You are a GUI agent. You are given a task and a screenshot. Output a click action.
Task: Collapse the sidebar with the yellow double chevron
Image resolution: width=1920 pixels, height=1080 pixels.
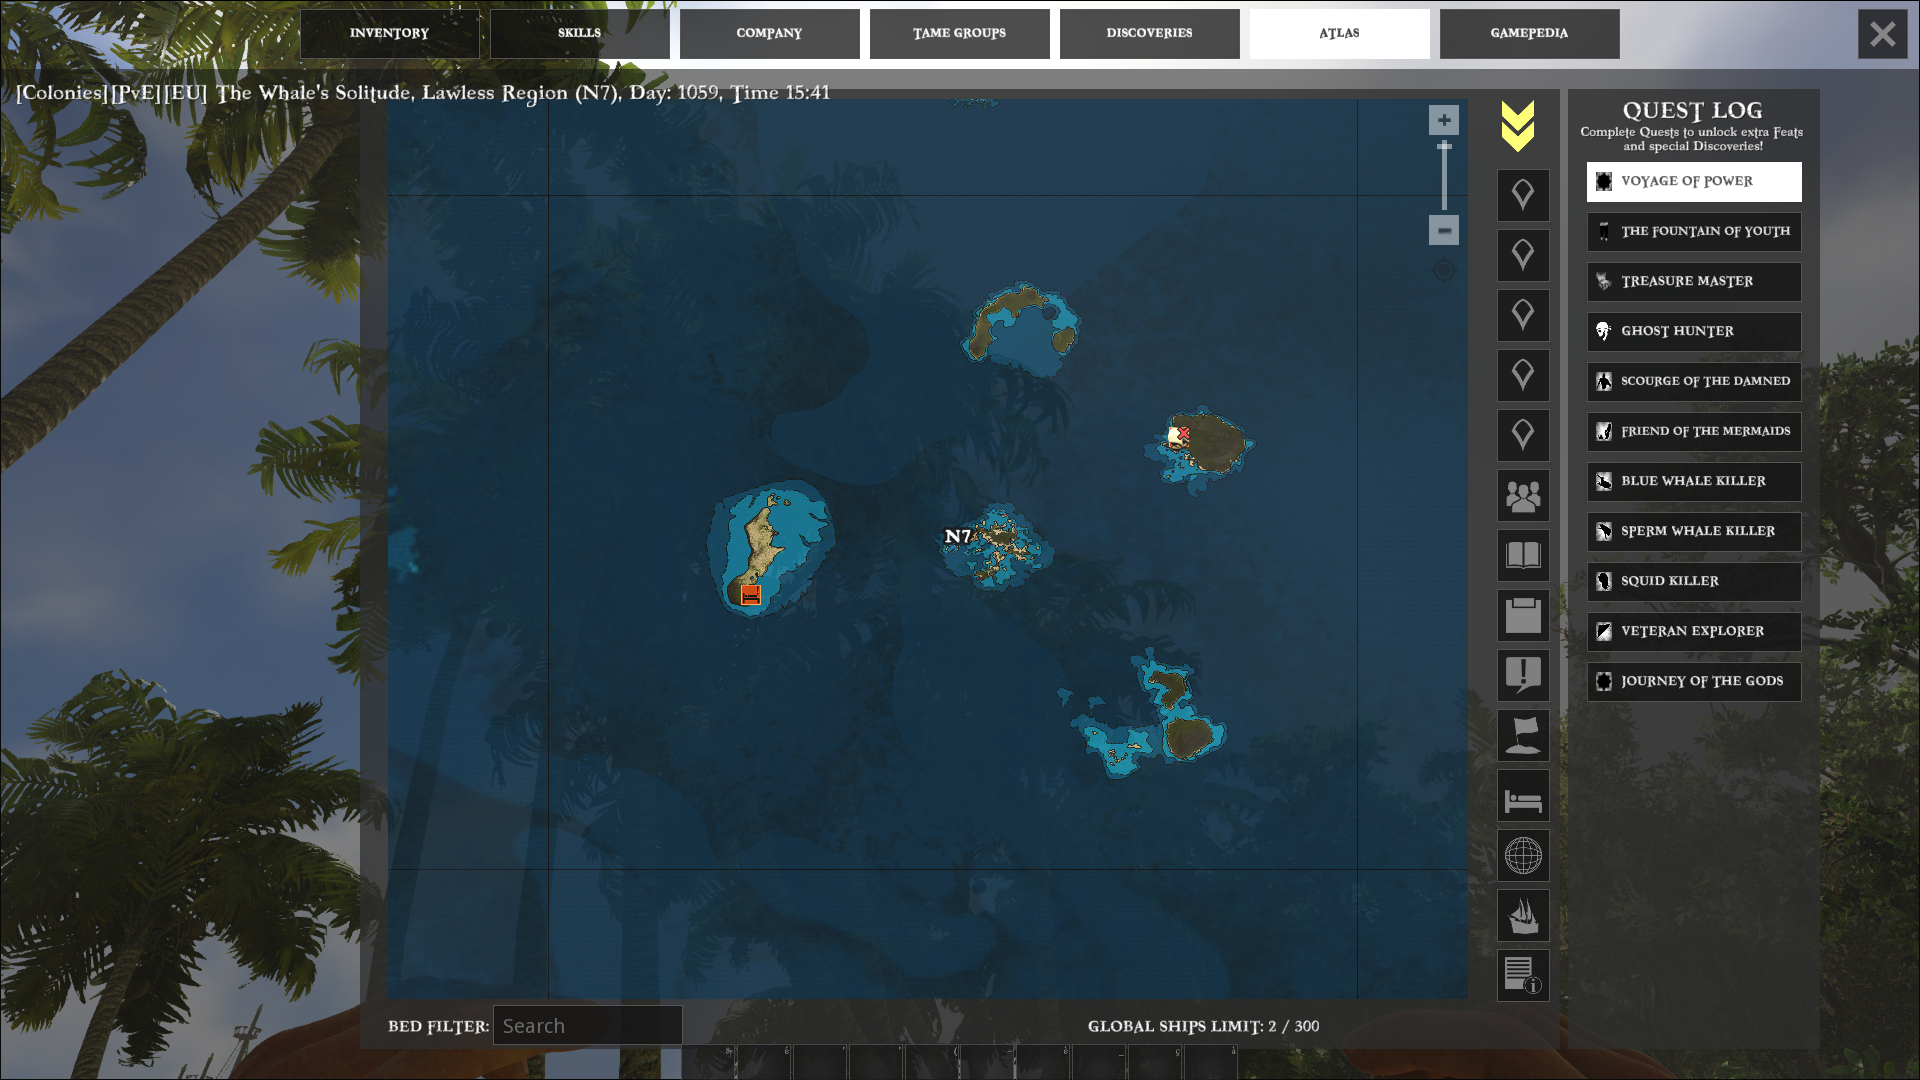1517,126
